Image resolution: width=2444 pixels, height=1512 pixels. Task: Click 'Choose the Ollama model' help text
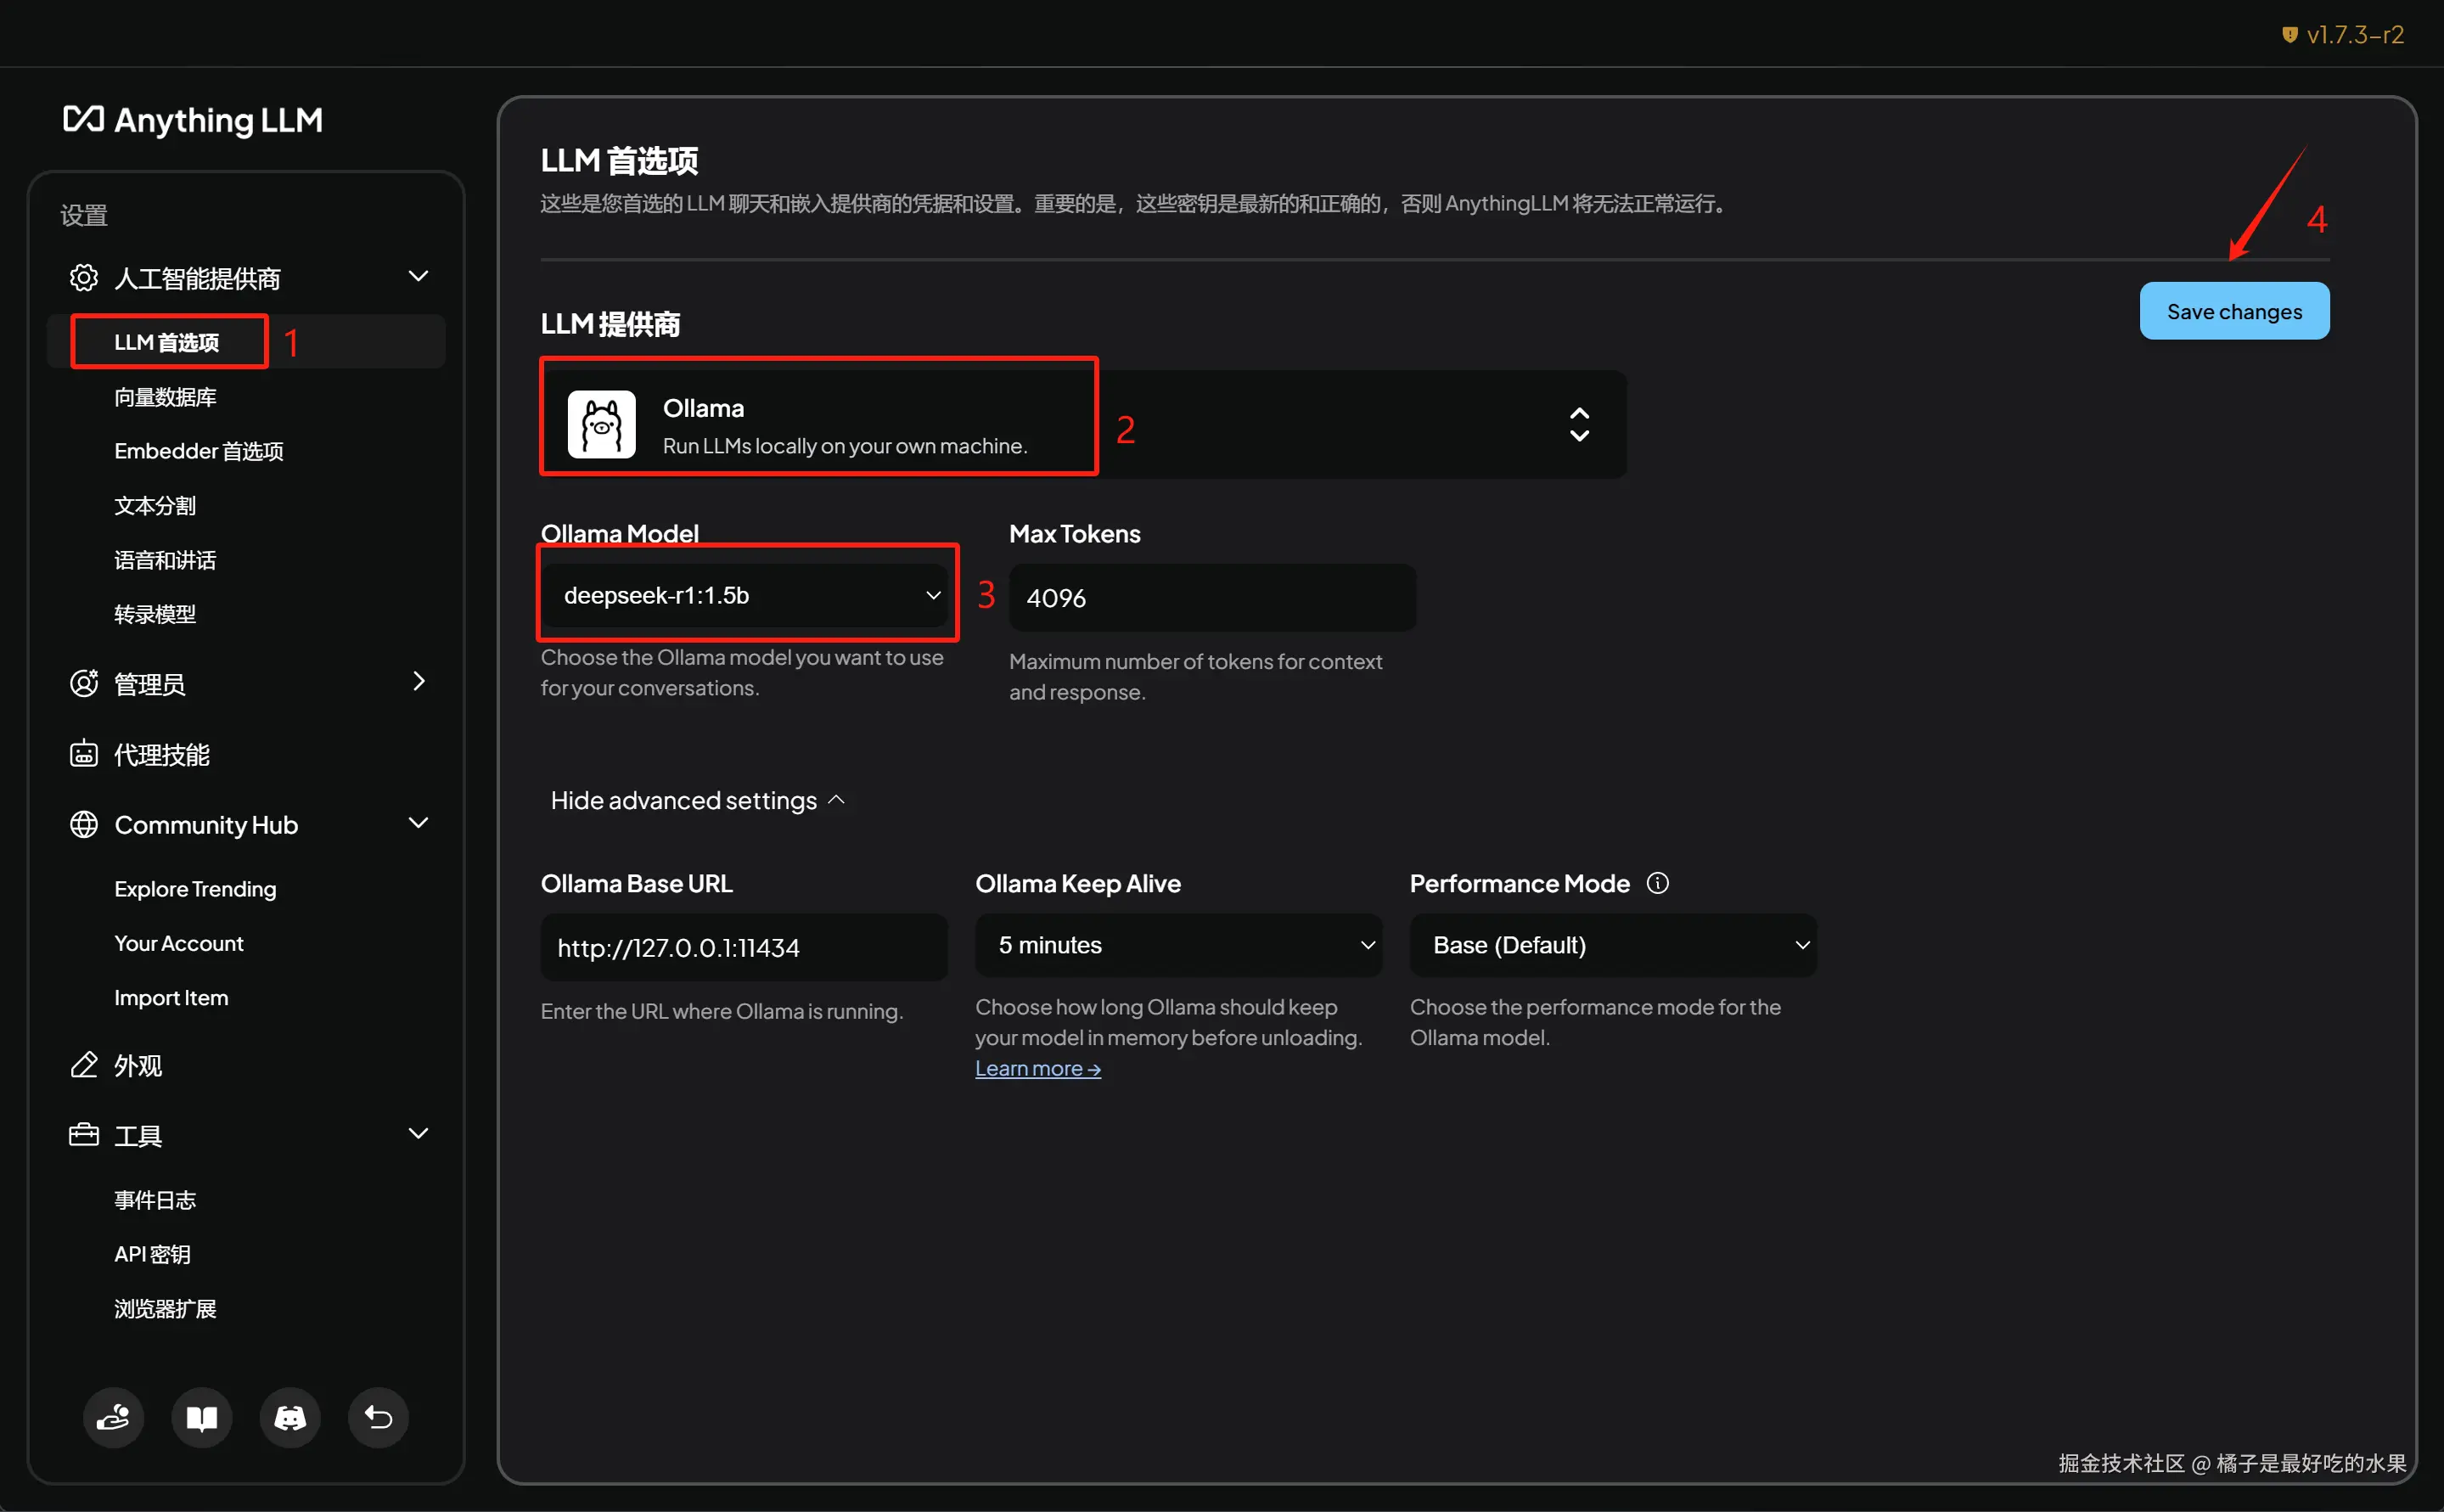click(x=742, y=672)
